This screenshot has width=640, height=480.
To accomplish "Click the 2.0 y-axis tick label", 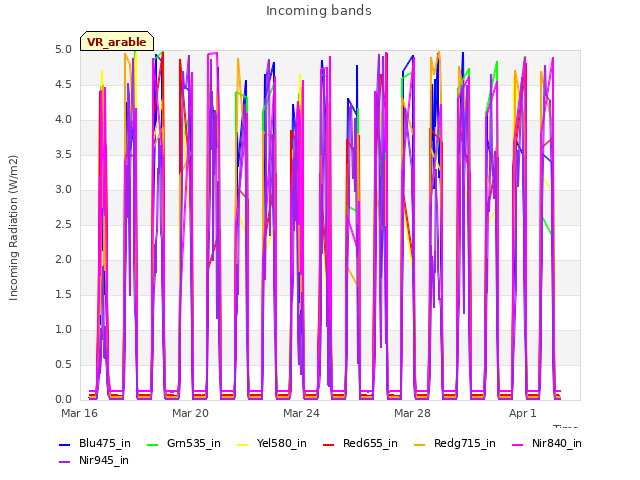I will click(63, 260).
